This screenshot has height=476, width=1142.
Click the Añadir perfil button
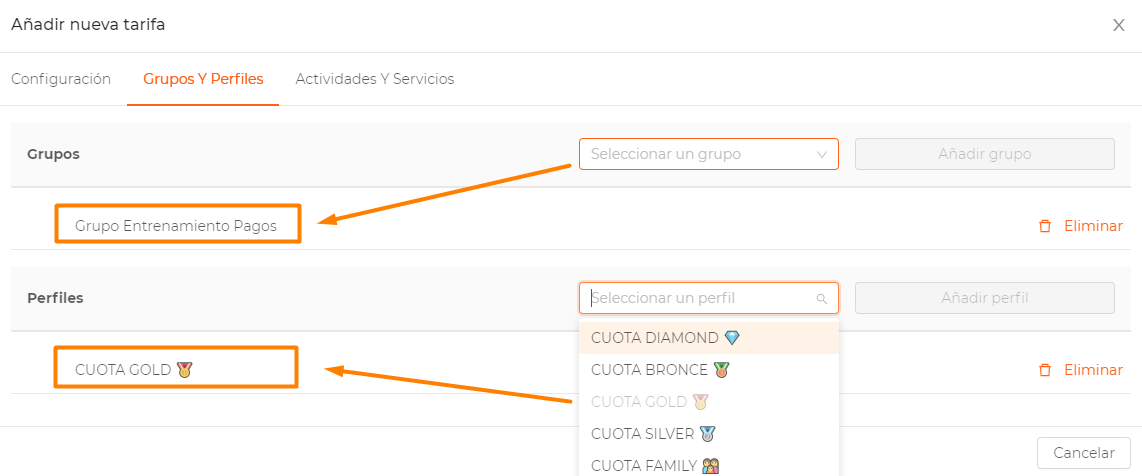[985, 298]
